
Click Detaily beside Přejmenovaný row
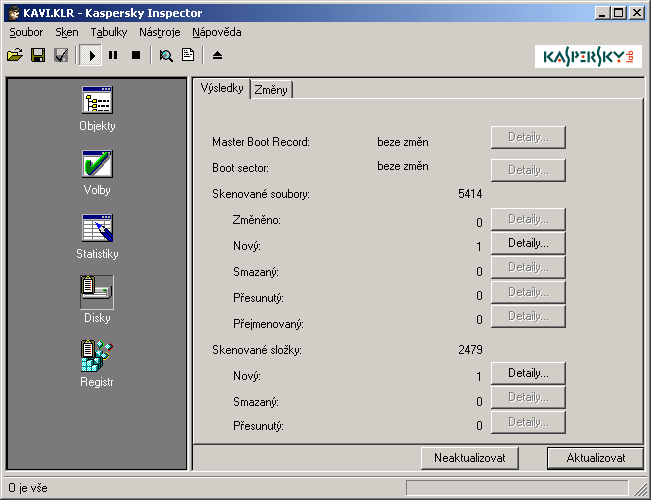coord(528,316)
